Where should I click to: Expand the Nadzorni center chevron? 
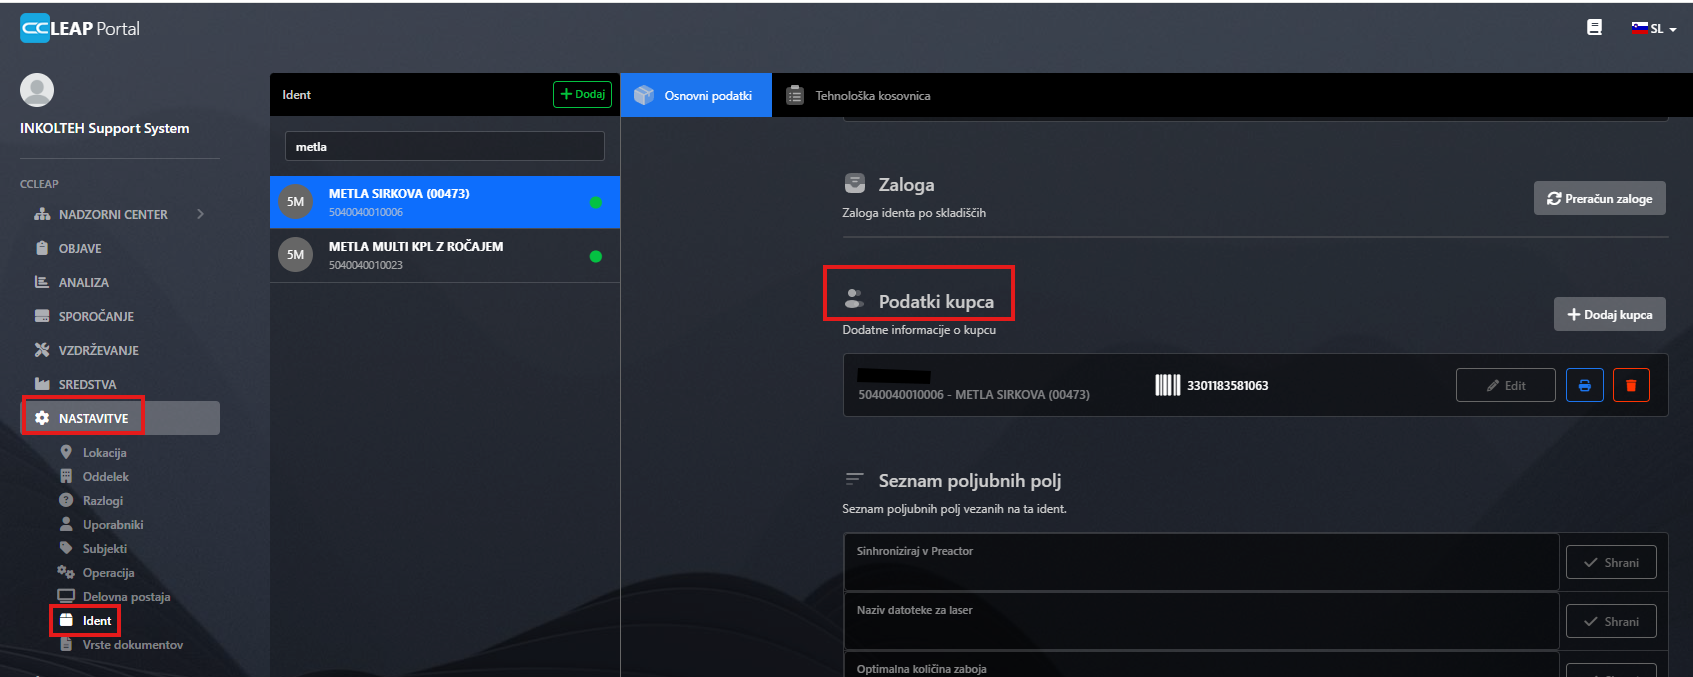pyautogui.click(x=200, y=214)
